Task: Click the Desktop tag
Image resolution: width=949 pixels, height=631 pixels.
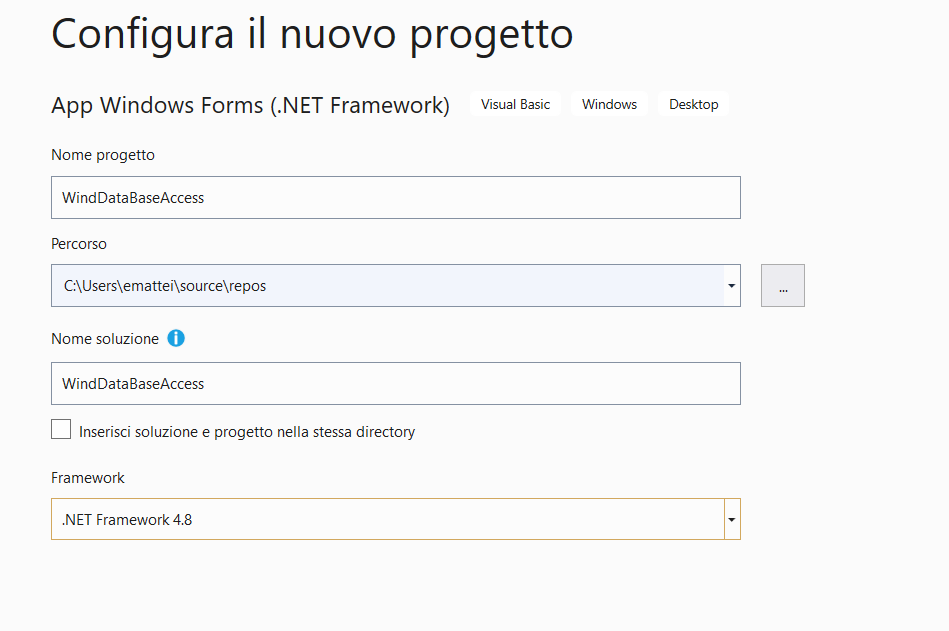Action: tap(694, 104)
